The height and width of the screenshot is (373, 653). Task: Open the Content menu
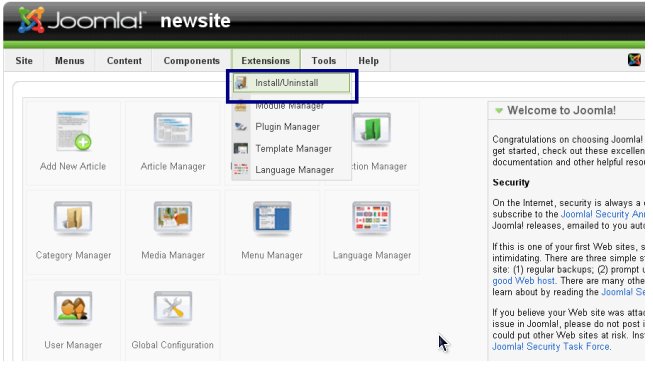tap(124, 61)
